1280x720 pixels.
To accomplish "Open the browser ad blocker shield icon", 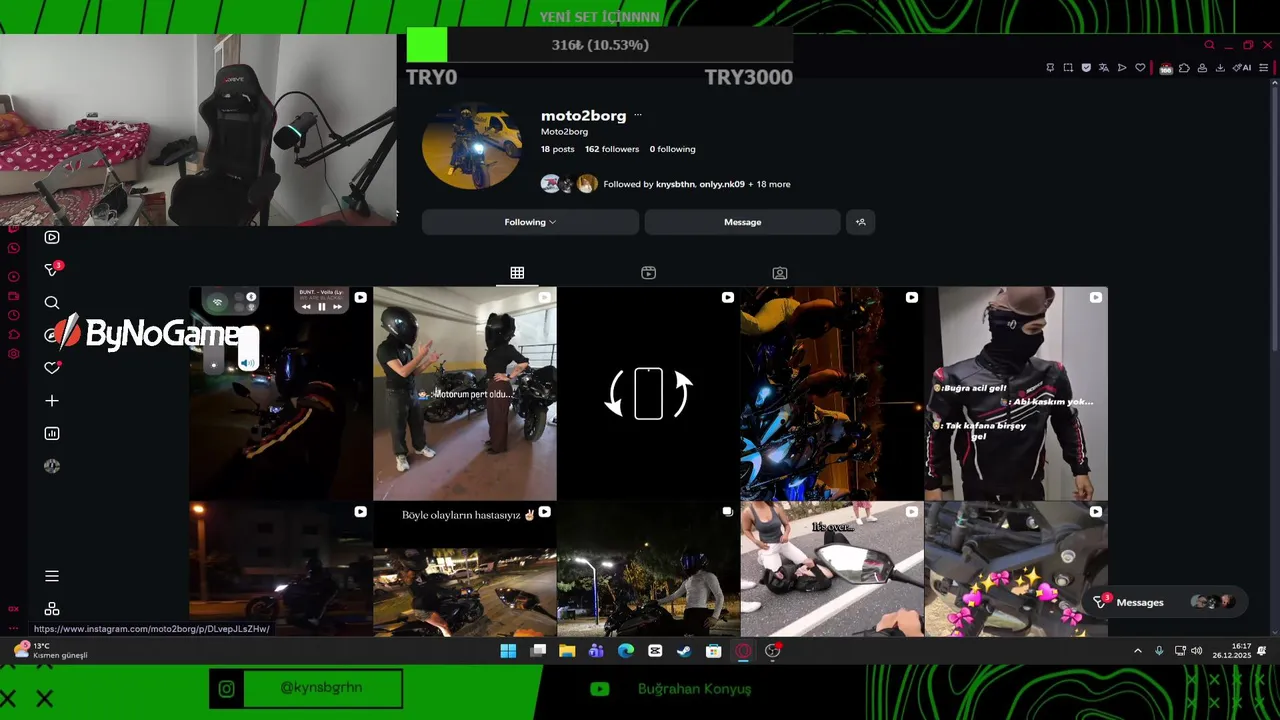I will 1086,68.
